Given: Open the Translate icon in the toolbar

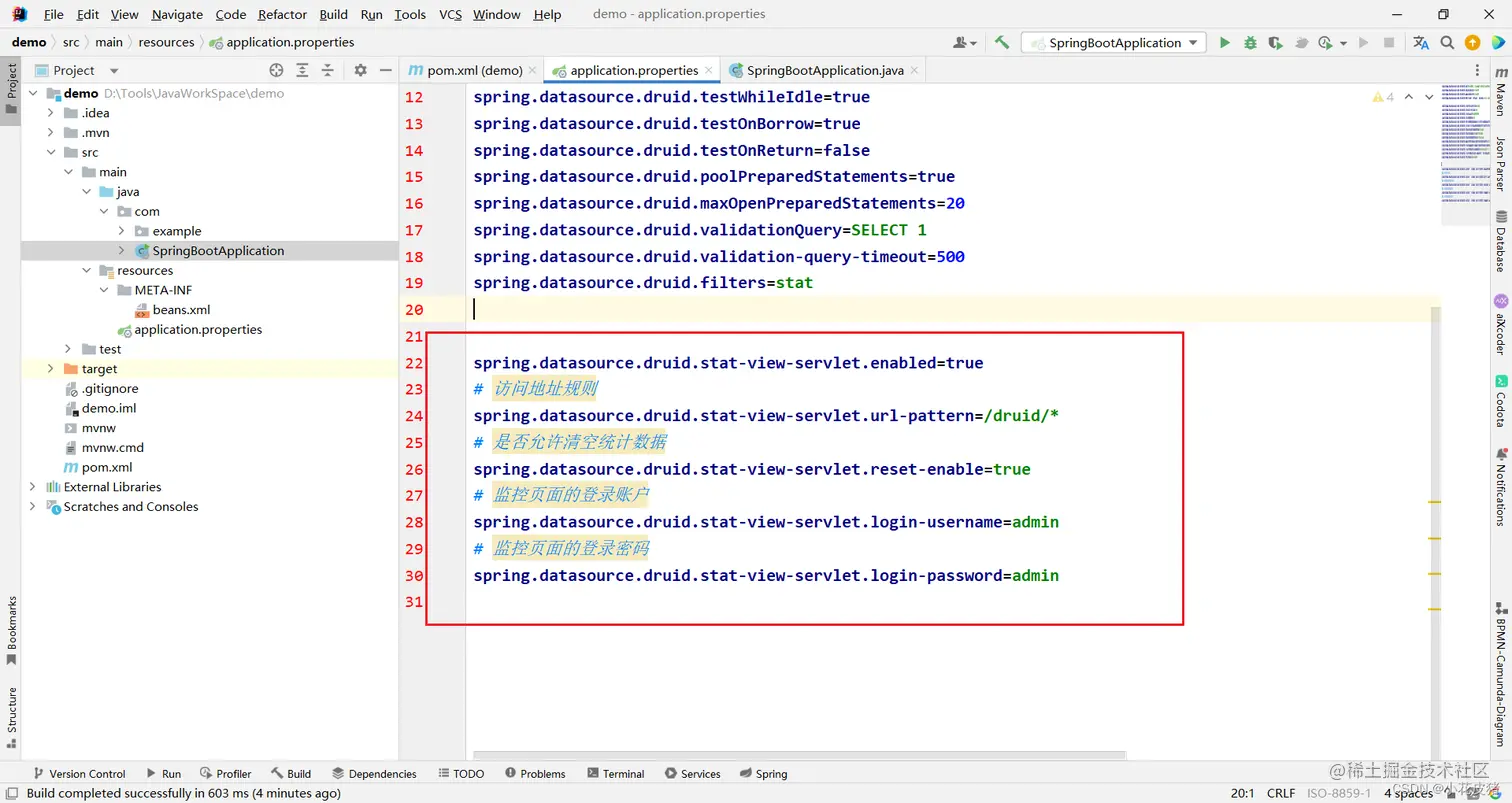Looking at the screenshot, I should click(x=1421, y=43).
